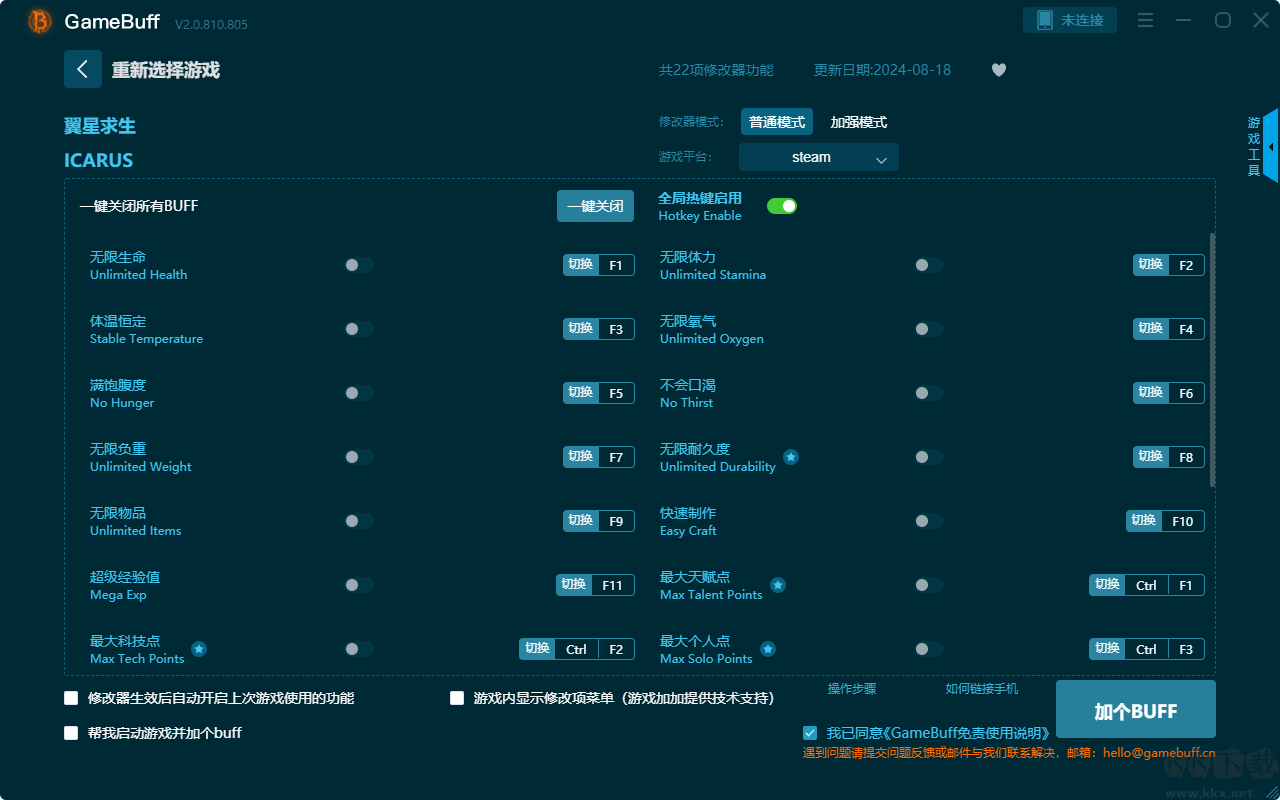
Task: Click the 更新日期:2024-08-18 text
Action: (882, 70)
